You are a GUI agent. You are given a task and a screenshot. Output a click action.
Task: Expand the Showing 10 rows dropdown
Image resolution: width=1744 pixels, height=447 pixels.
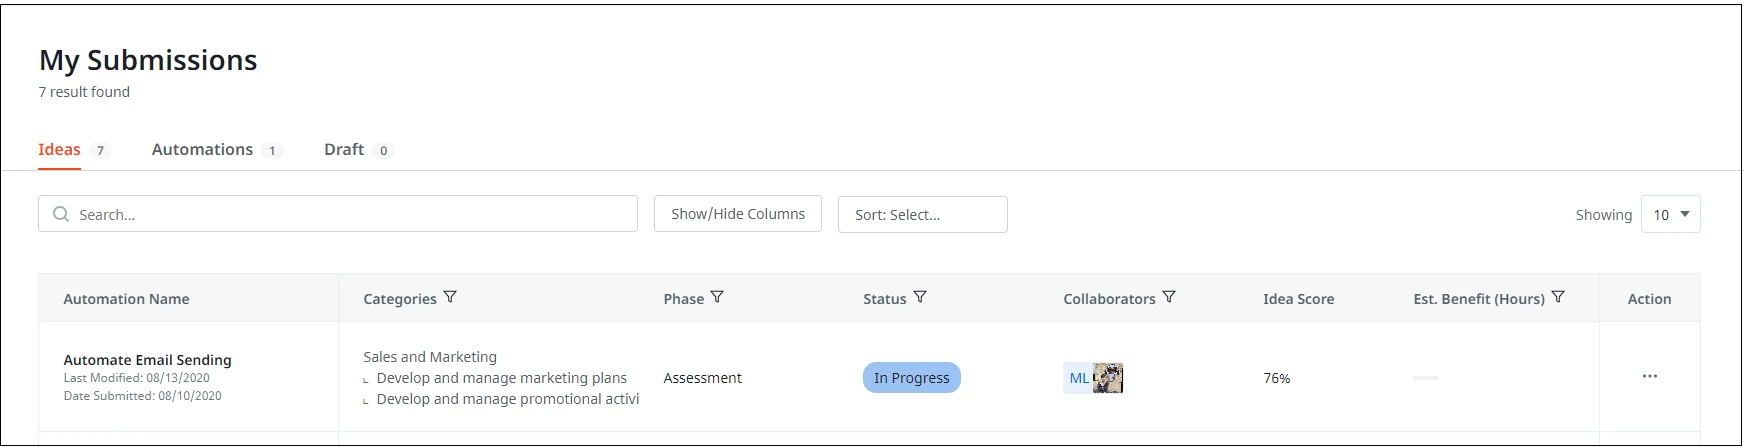click(1670, 214)
